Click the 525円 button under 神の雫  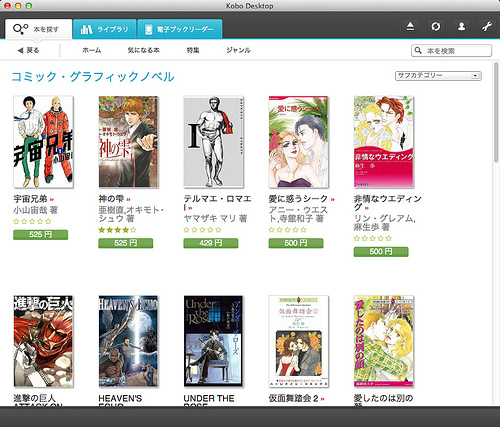click(126, 243)
